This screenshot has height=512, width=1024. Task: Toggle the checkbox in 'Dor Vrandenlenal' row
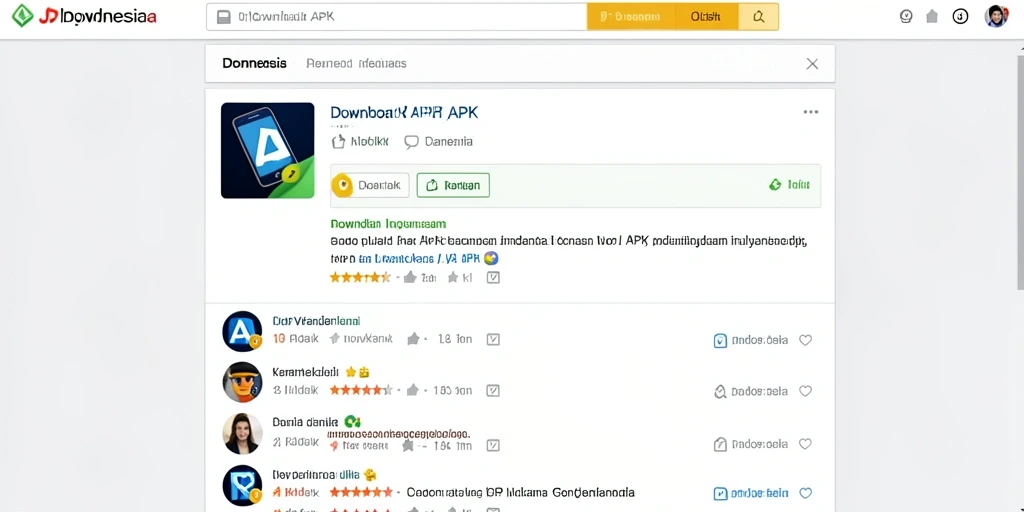coord(494,339)
